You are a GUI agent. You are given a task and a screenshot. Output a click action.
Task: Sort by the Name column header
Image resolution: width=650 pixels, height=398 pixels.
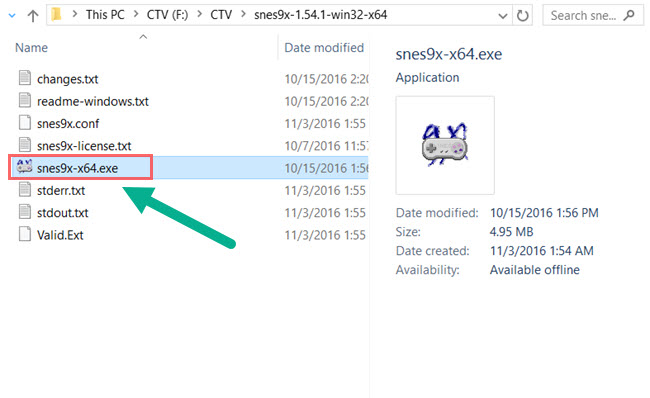32,48
